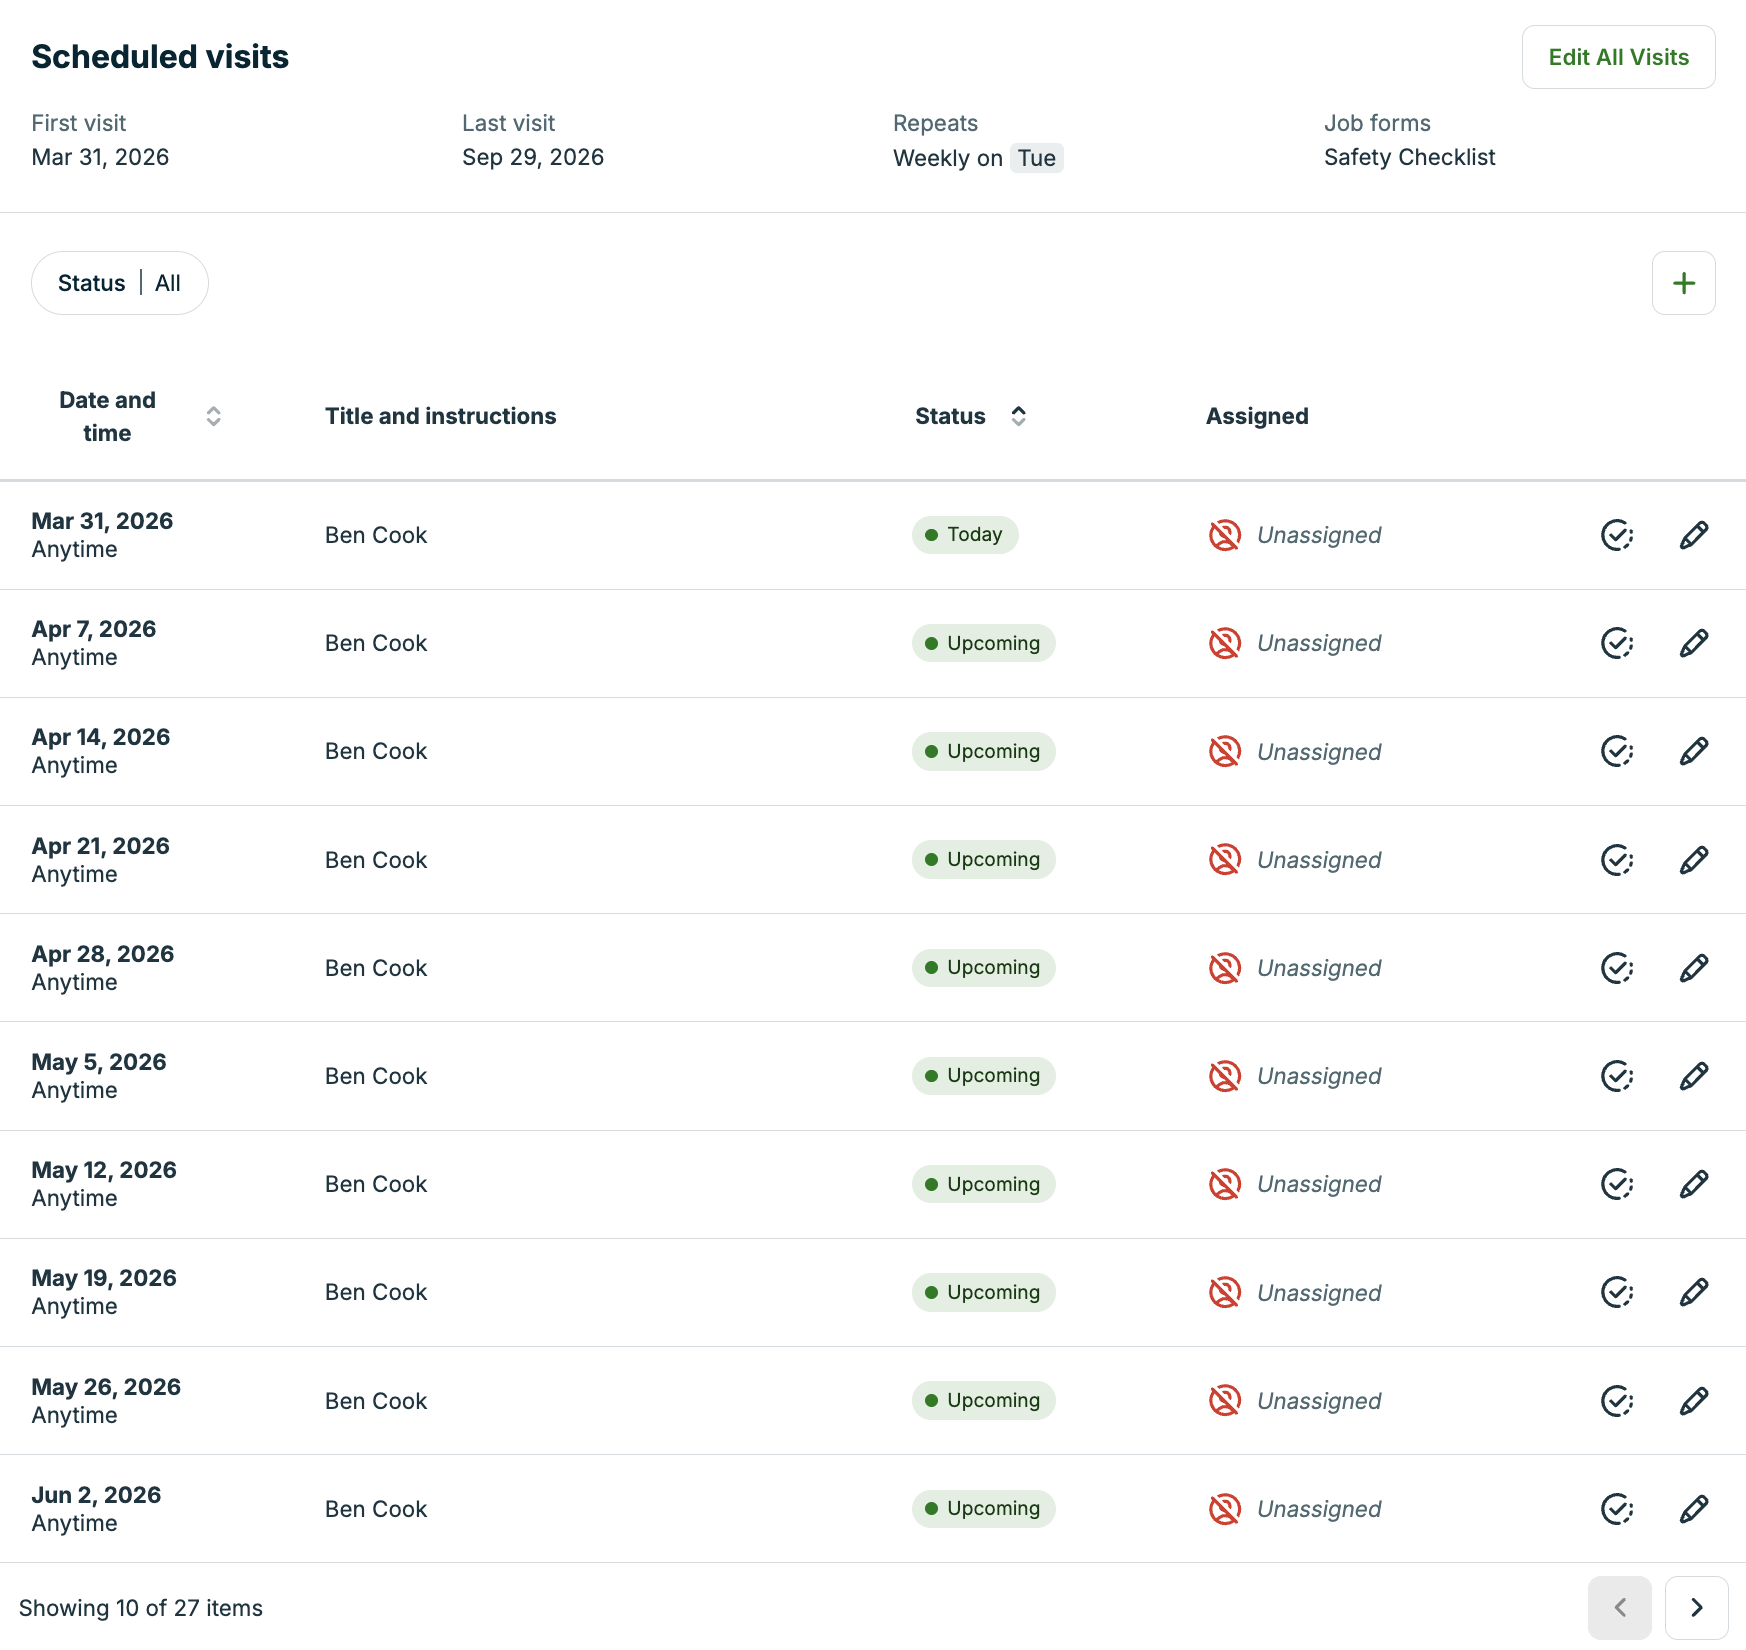The height and width of the screenshot is (1650, 1746).
Task: Click the plus icon to add visit
Action: 1683,283
